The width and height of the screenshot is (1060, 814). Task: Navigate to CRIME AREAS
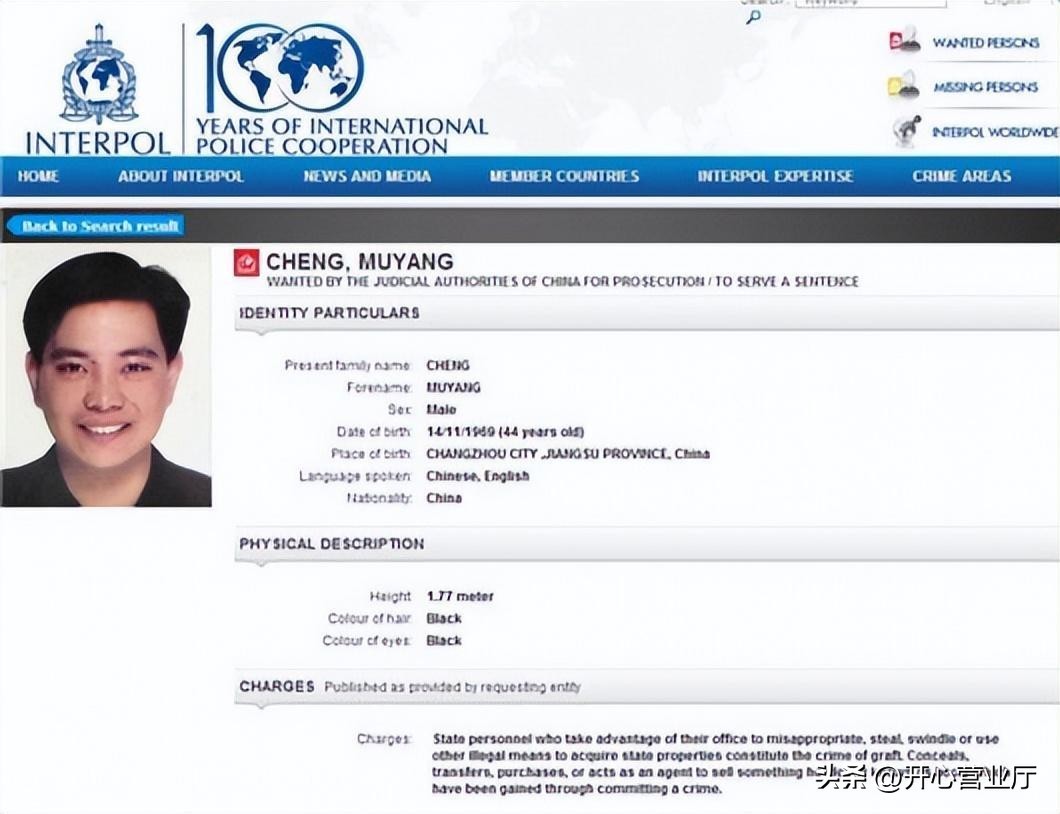pyautogui.click(x=961, y=176)
